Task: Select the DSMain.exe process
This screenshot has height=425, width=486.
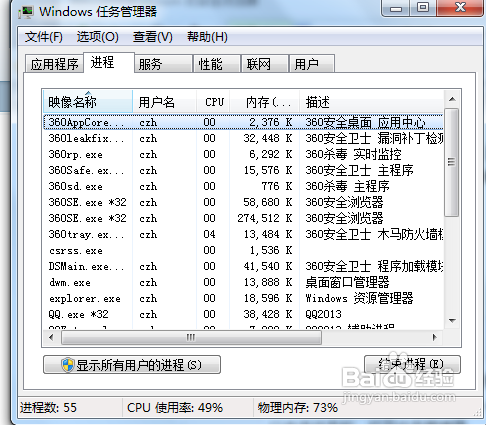Action: 243,266
